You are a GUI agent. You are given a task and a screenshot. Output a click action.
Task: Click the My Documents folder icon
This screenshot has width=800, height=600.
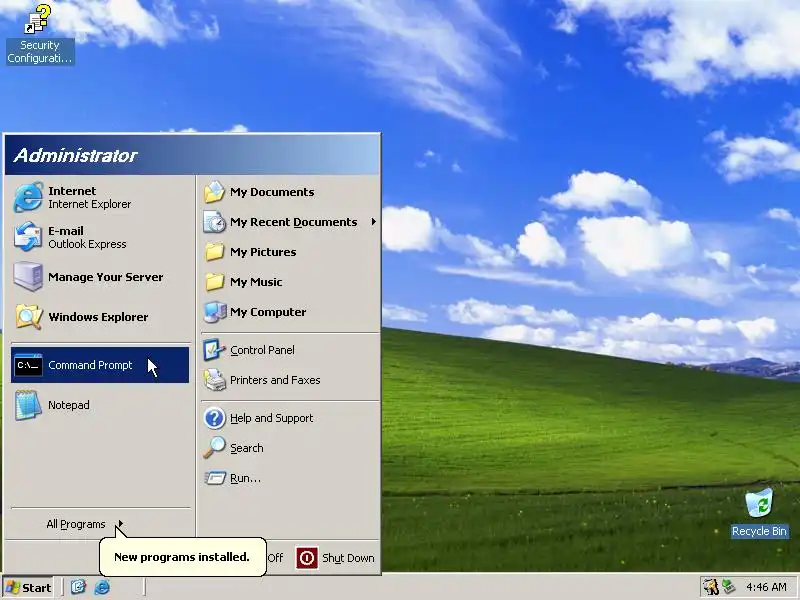point(215,192)
